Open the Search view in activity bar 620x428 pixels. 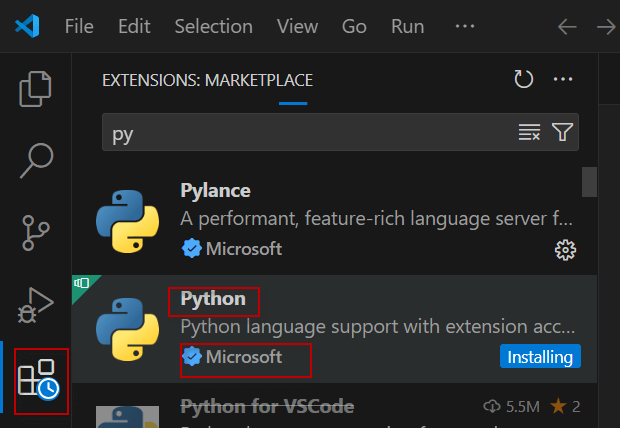pos(36,158)
